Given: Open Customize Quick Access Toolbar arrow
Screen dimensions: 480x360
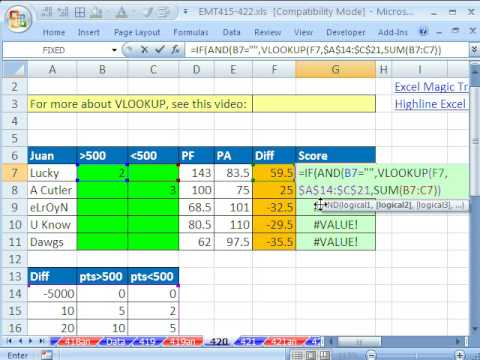Looking at the screenshot, I should [x=186, y=12].
